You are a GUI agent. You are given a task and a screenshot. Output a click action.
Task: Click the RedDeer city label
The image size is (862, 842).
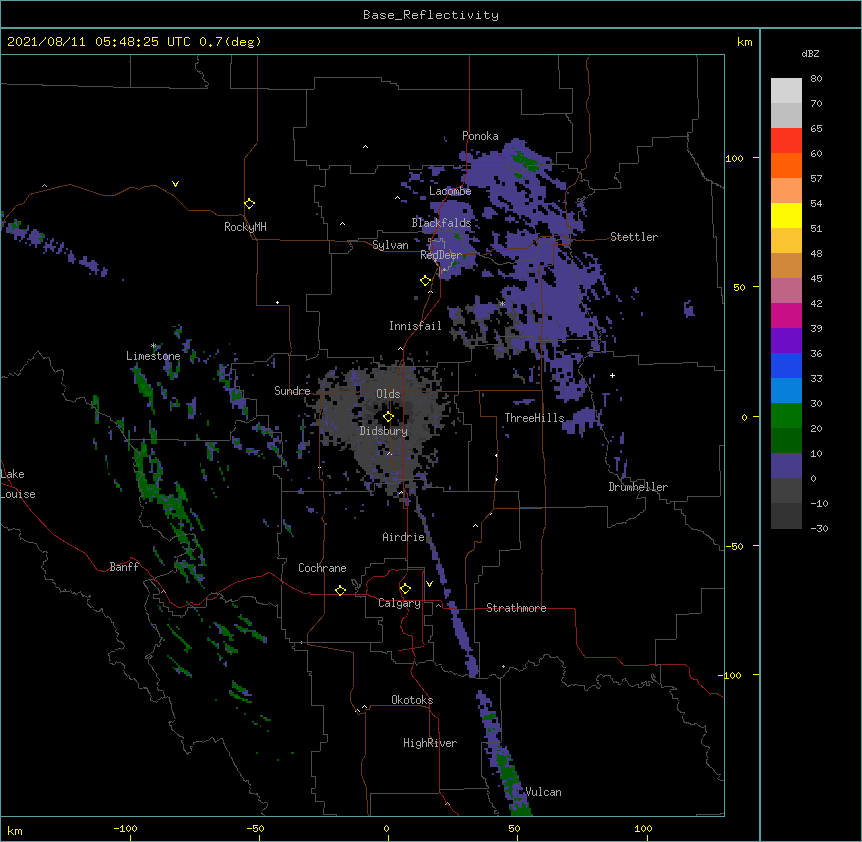[441, 255]
